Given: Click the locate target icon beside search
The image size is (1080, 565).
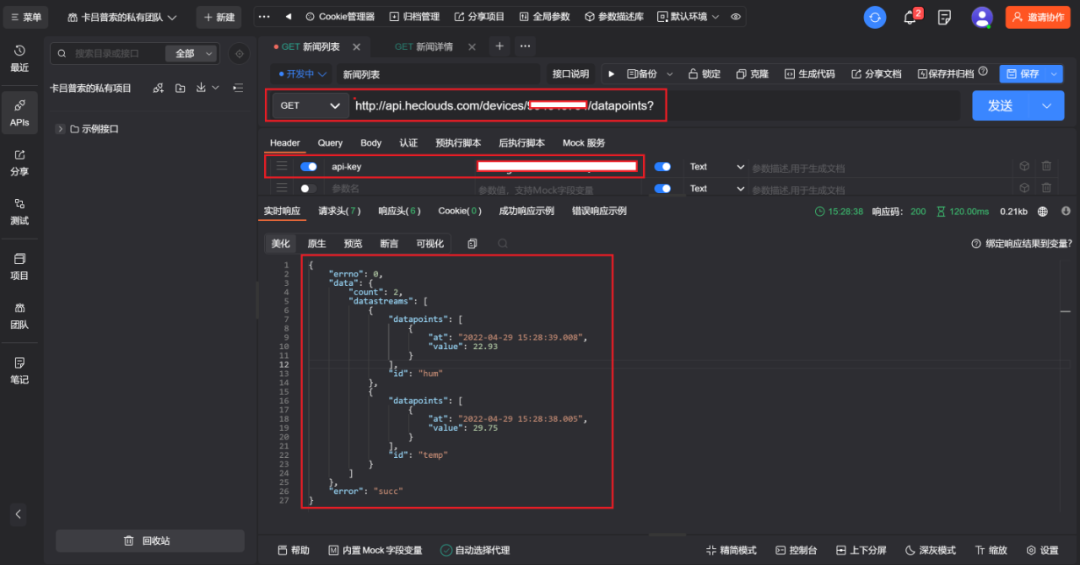Looking at the screenshot, I should pyautogui.click(x=239, y=53).
